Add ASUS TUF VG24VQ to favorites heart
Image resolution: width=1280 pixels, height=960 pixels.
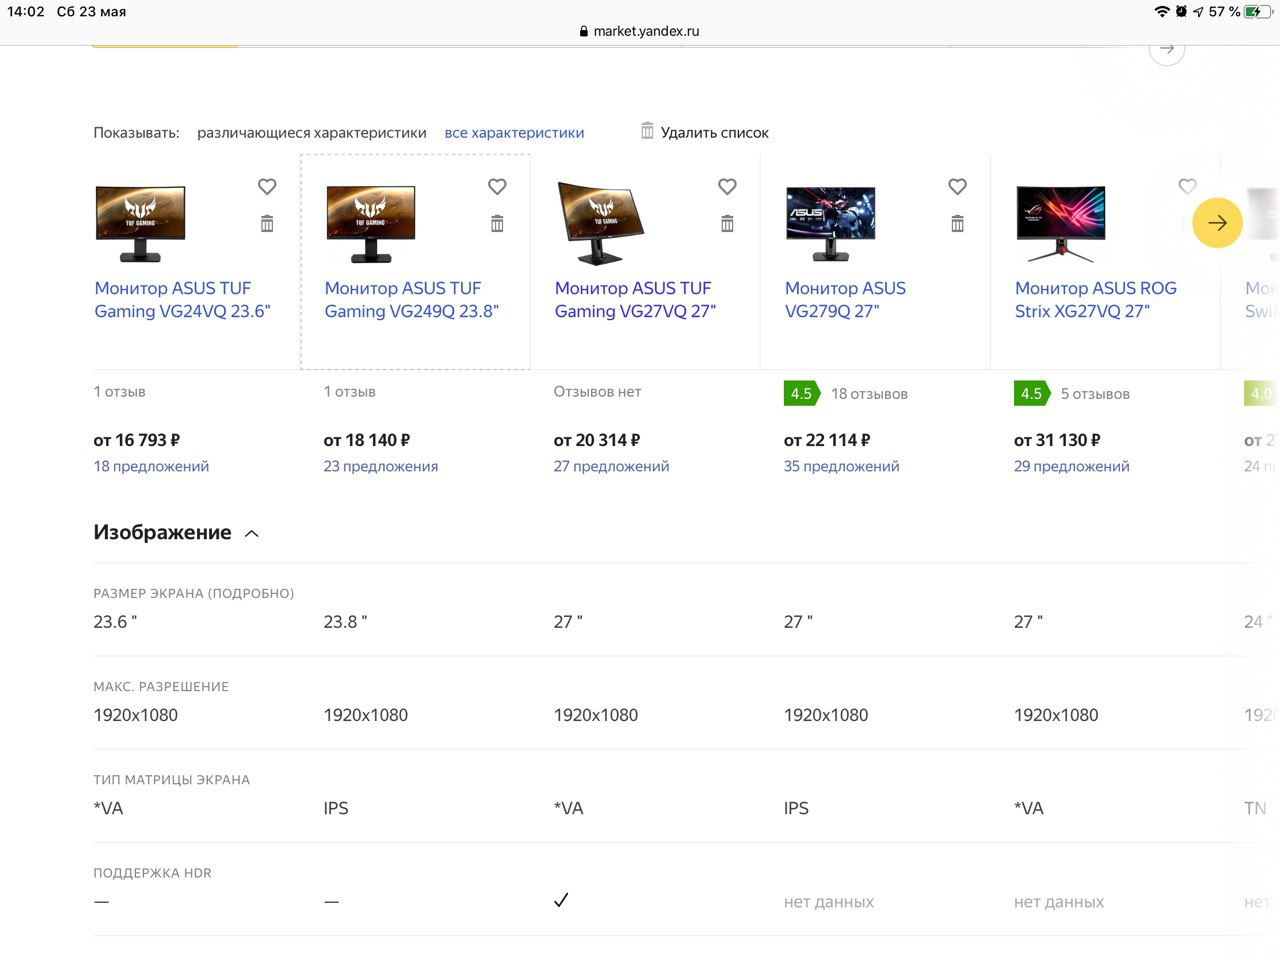pyautogui.click(x=267, y=187)
